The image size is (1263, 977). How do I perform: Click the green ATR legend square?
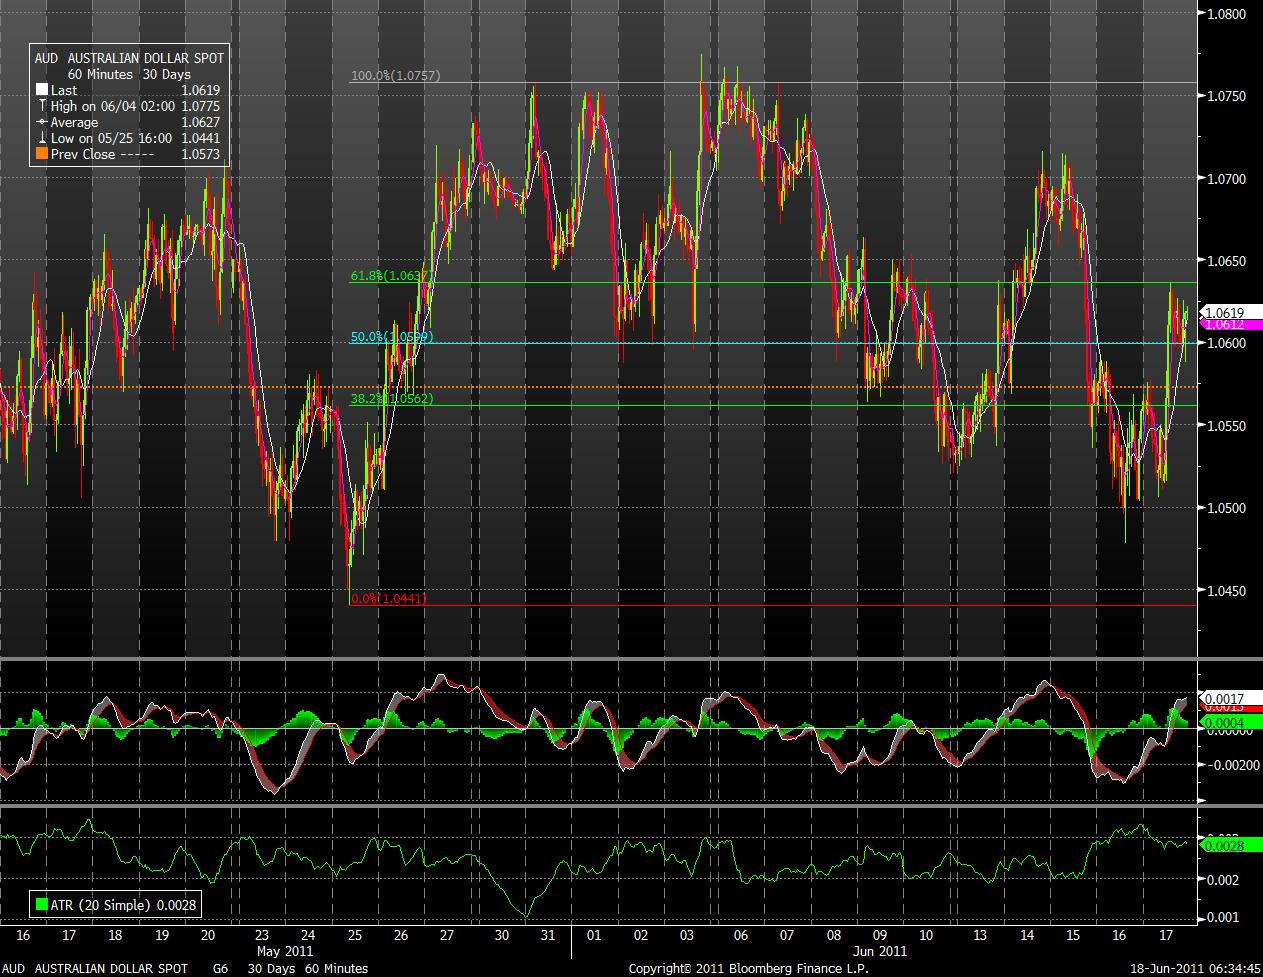[42, 906]
